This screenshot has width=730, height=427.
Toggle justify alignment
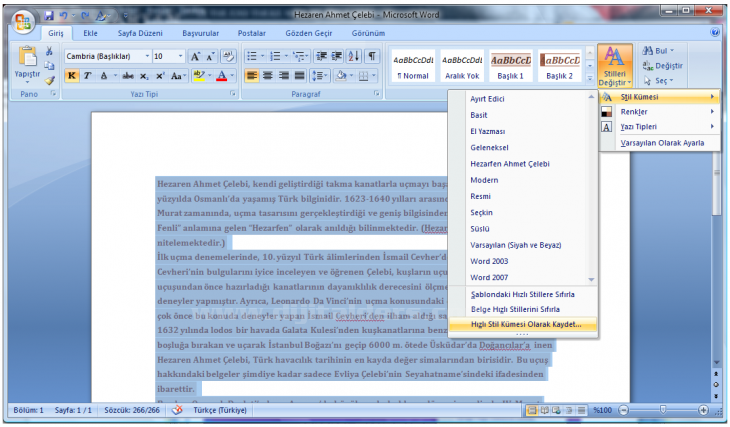pyautogui.click(x=299, y=75)
